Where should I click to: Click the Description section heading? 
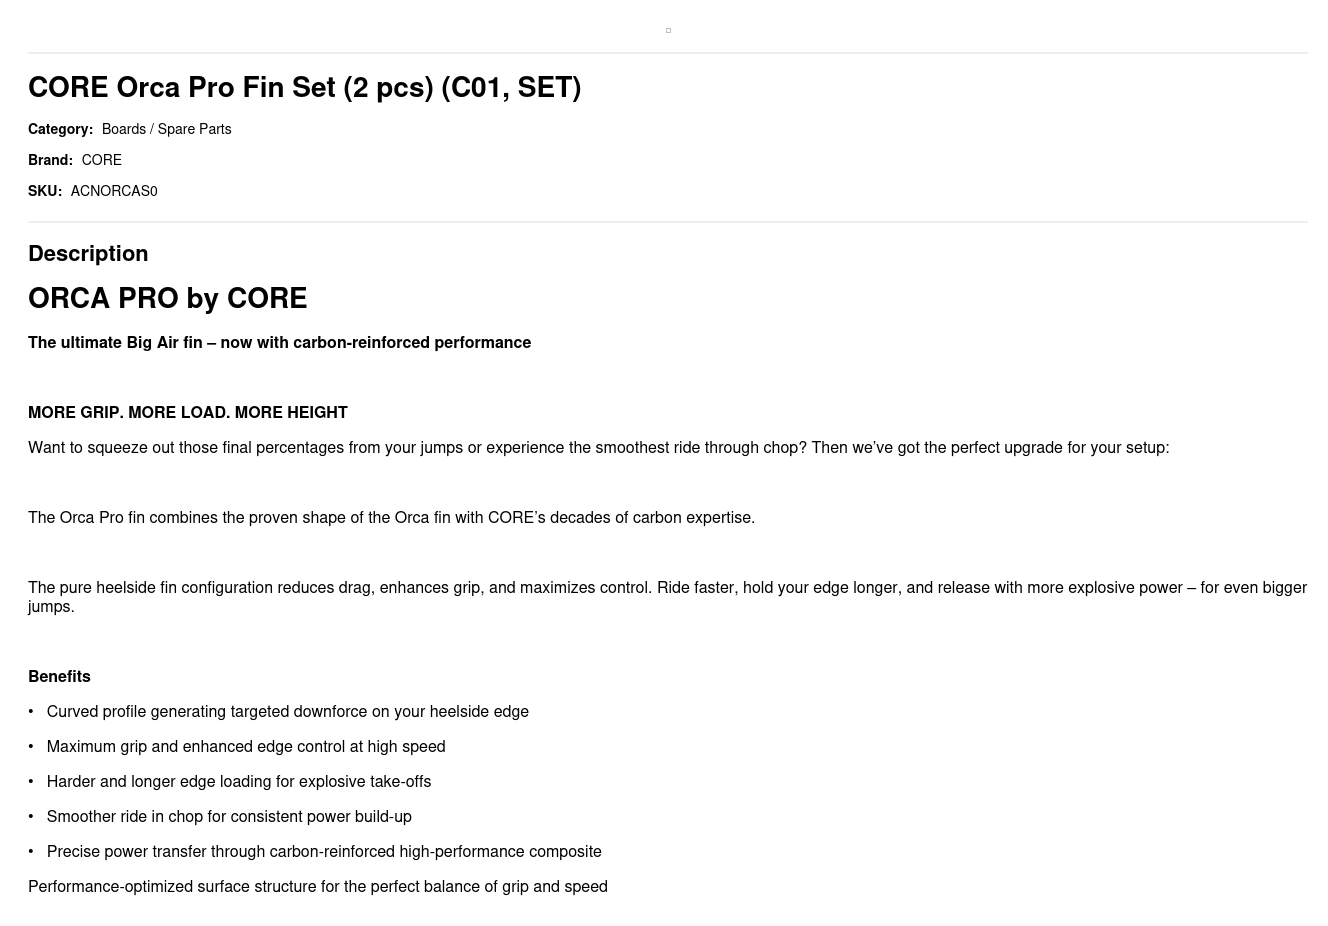(88, 254)
